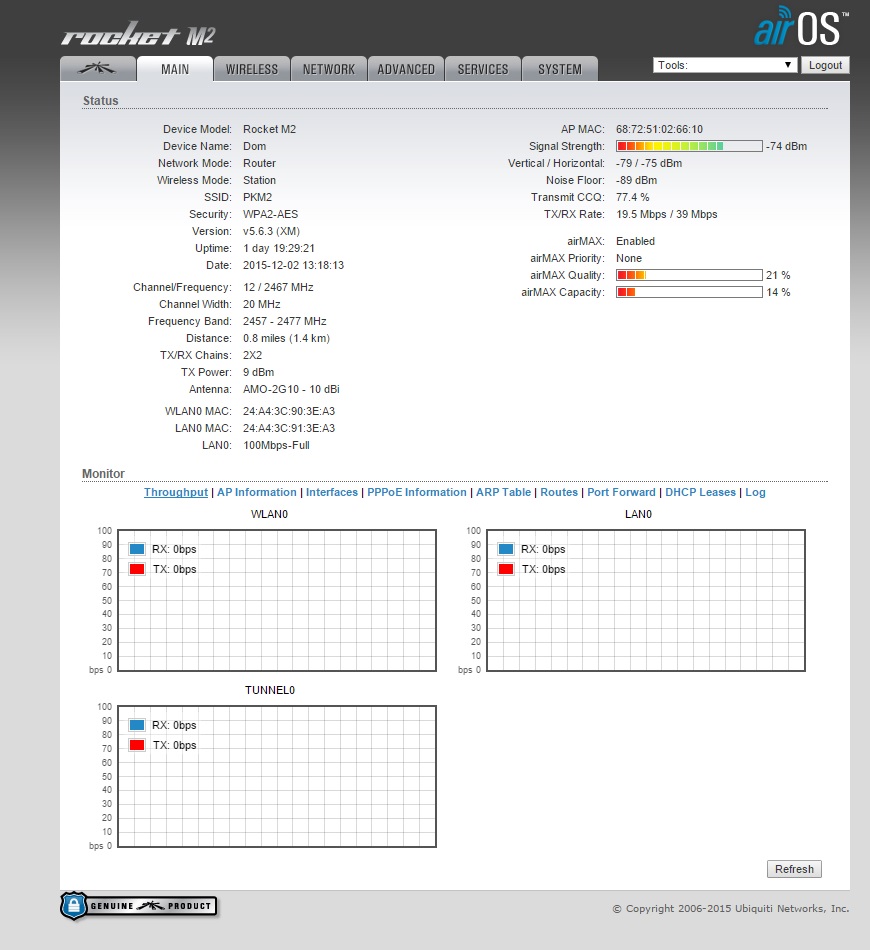This screenshot has height=950, width=870.
Task: Click the Ubiquiti copyright notice
Action: [731, 908]
